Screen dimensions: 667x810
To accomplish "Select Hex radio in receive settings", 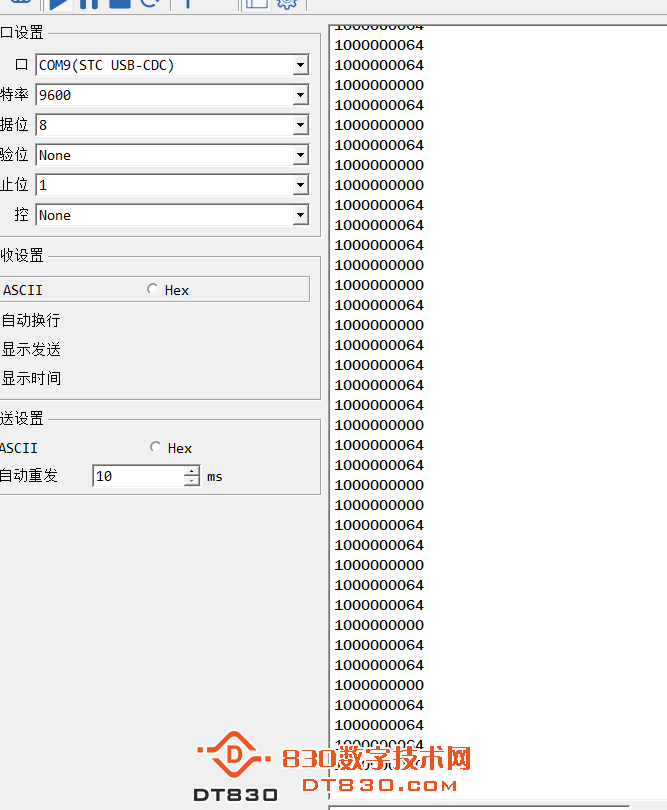I will point(153,290).
